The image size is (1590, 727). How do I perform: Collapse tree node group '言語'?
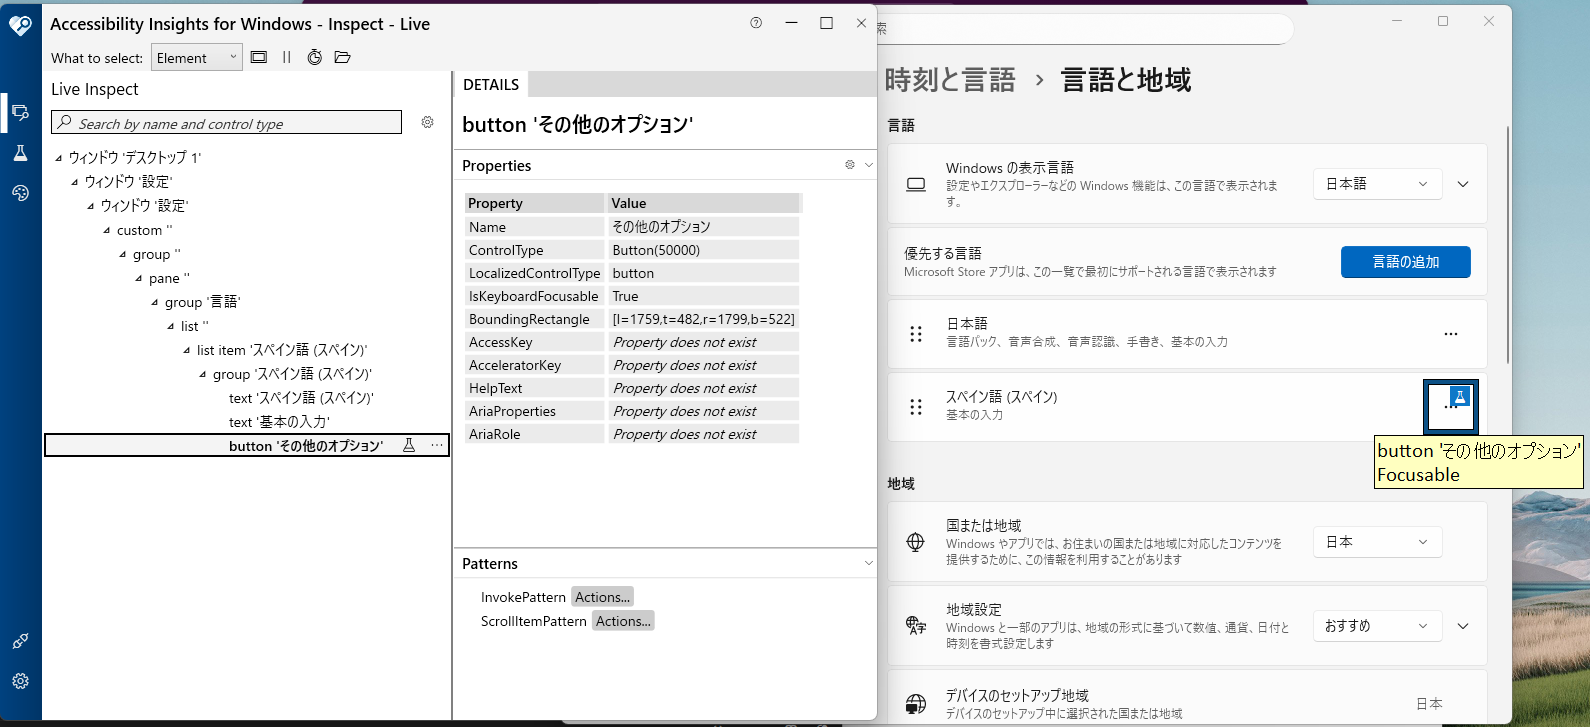[155, 302]
